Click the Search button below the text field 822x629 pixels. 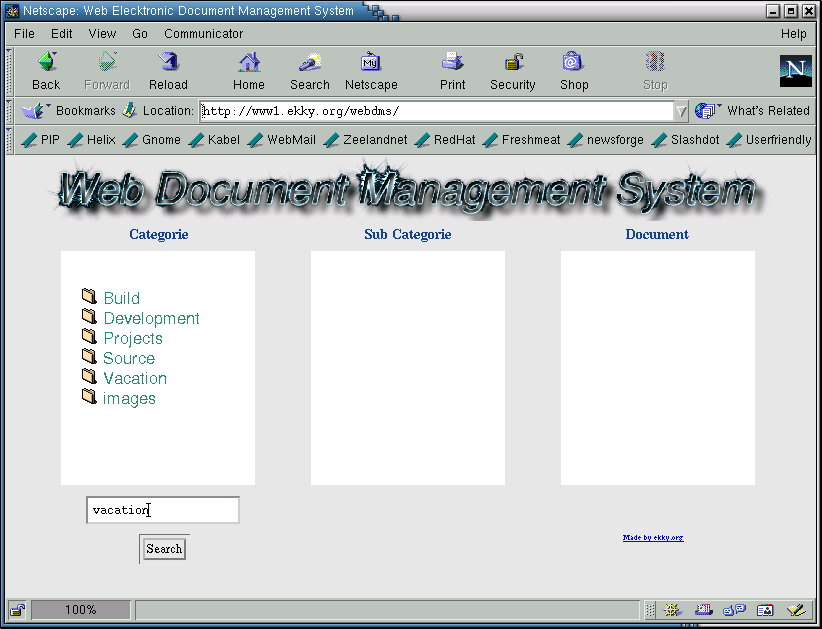click(x=164, y=548)
